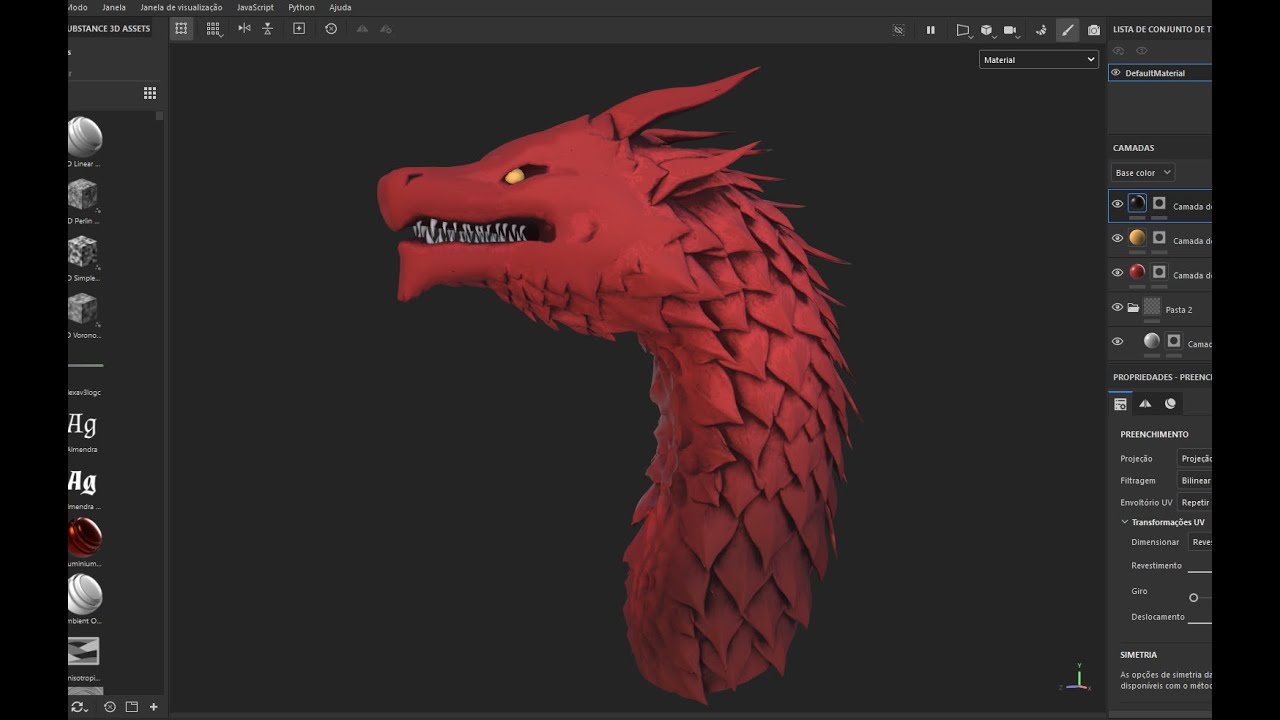This screenshot has width=1280, height=720.
Task: Open the JavaScript menu
Action: 255,7
